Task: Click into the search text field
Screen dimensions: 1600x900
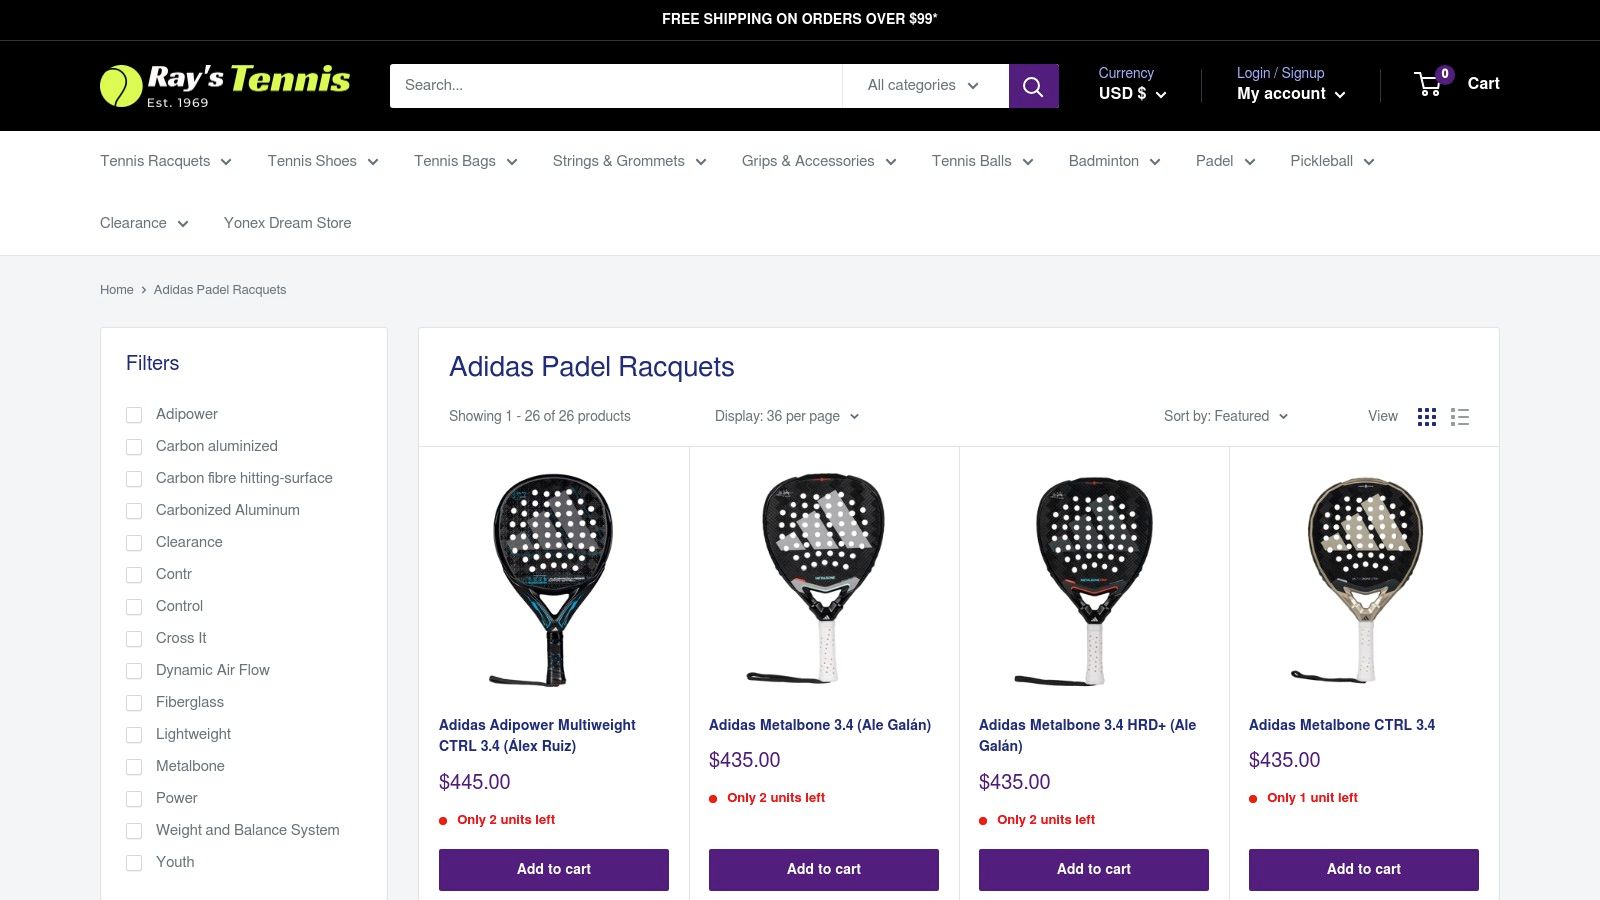Action: pyautogui.click(x=615, y=86)
